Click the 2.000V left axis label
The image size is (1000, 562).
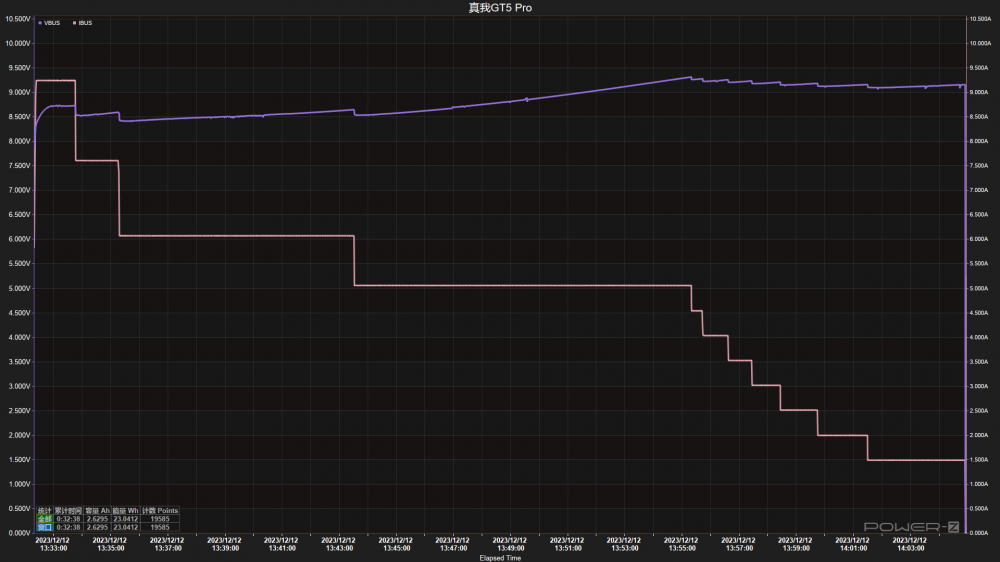(x=19, y=435)
